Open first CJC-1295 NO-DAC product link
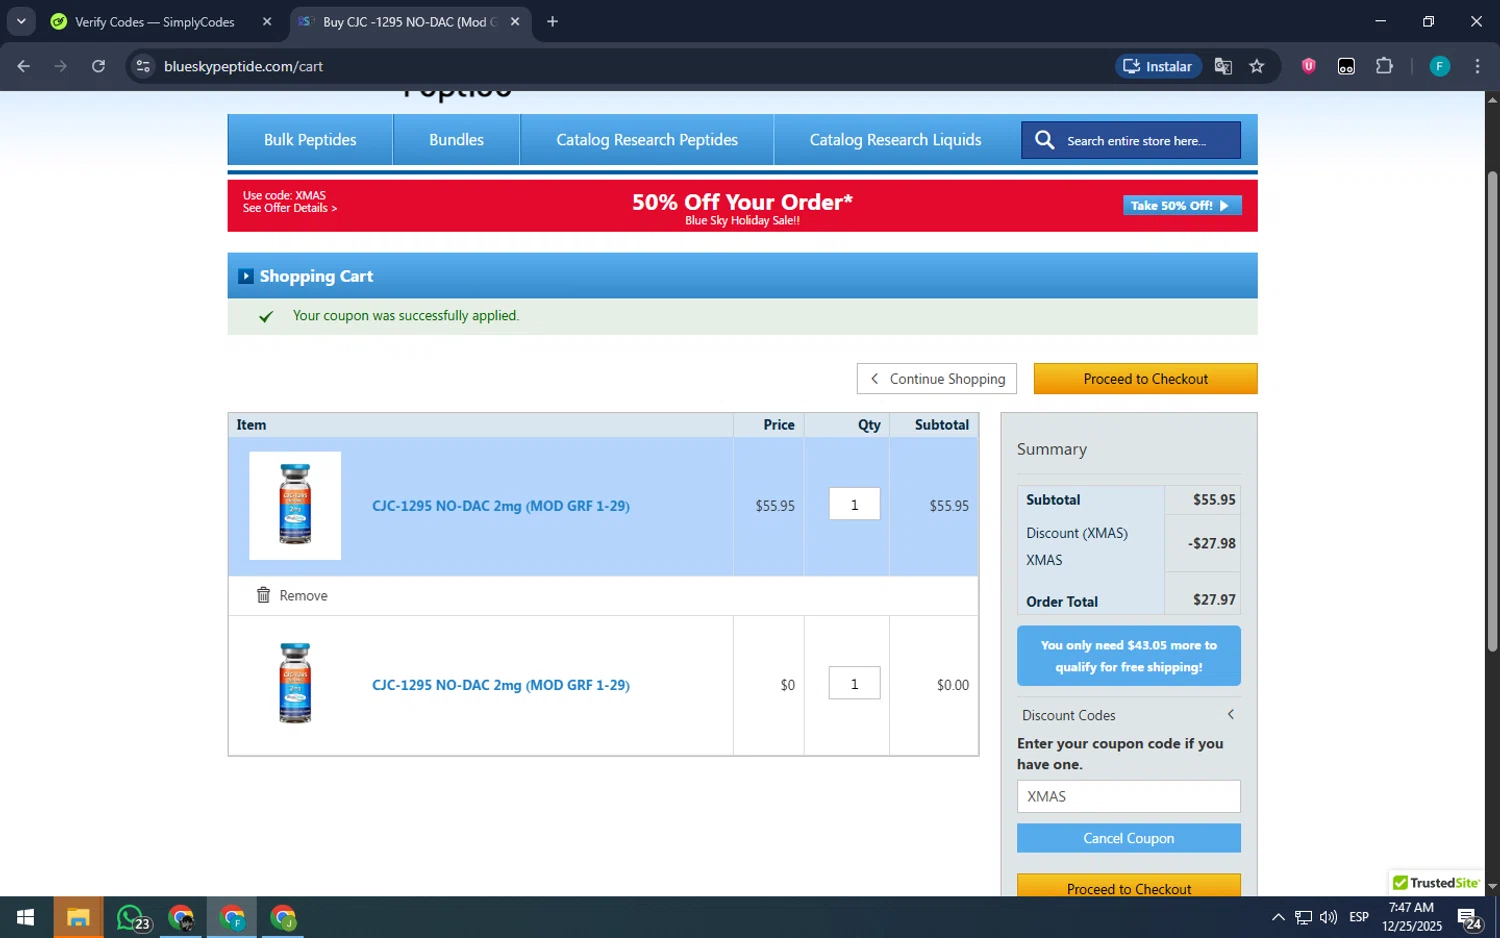The width and height of the screenshot is (1500, 938). (500, 506)
